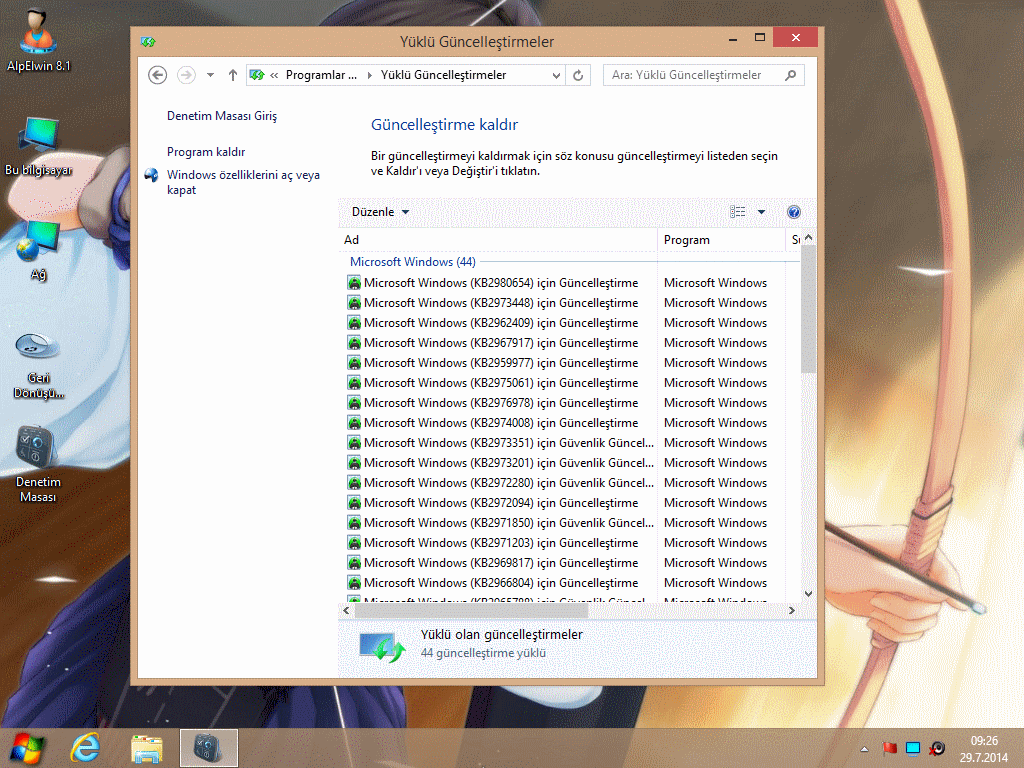
Task: Click the Up one level arrow
Action: tap(233, 75)
